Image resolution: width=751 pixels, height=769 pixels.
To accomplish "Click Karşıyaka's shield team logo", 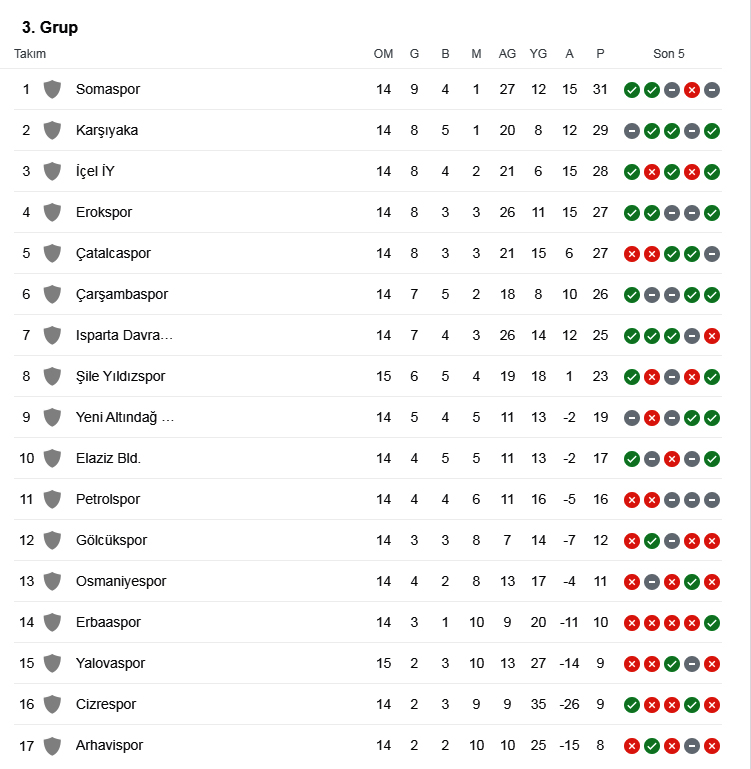I will point(52,131).
